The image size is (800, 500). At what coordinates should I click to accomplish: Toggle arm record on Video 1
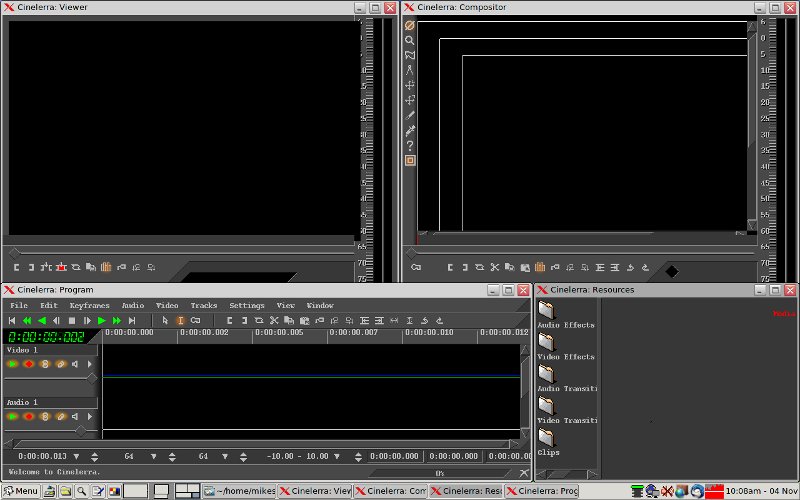pyautogui.click(x=29, y=364)
